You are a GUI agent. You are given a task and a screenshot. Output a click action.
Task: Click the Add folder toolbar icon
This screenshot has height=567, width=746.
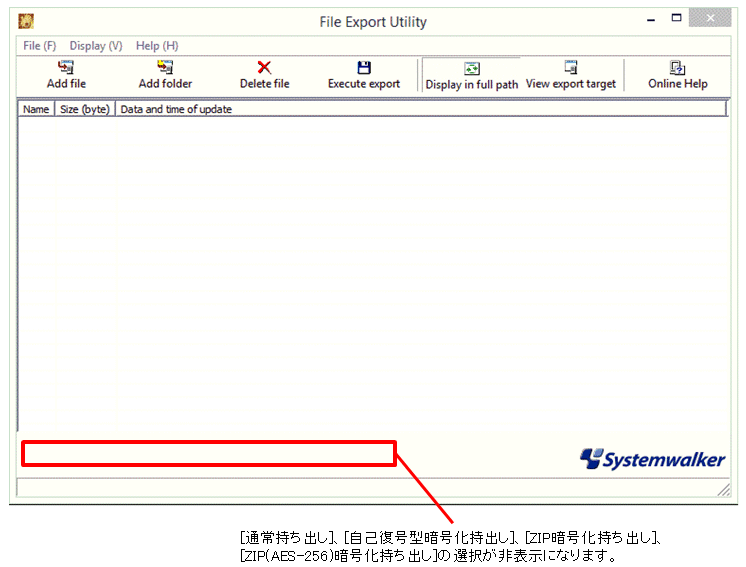point(165,67)
